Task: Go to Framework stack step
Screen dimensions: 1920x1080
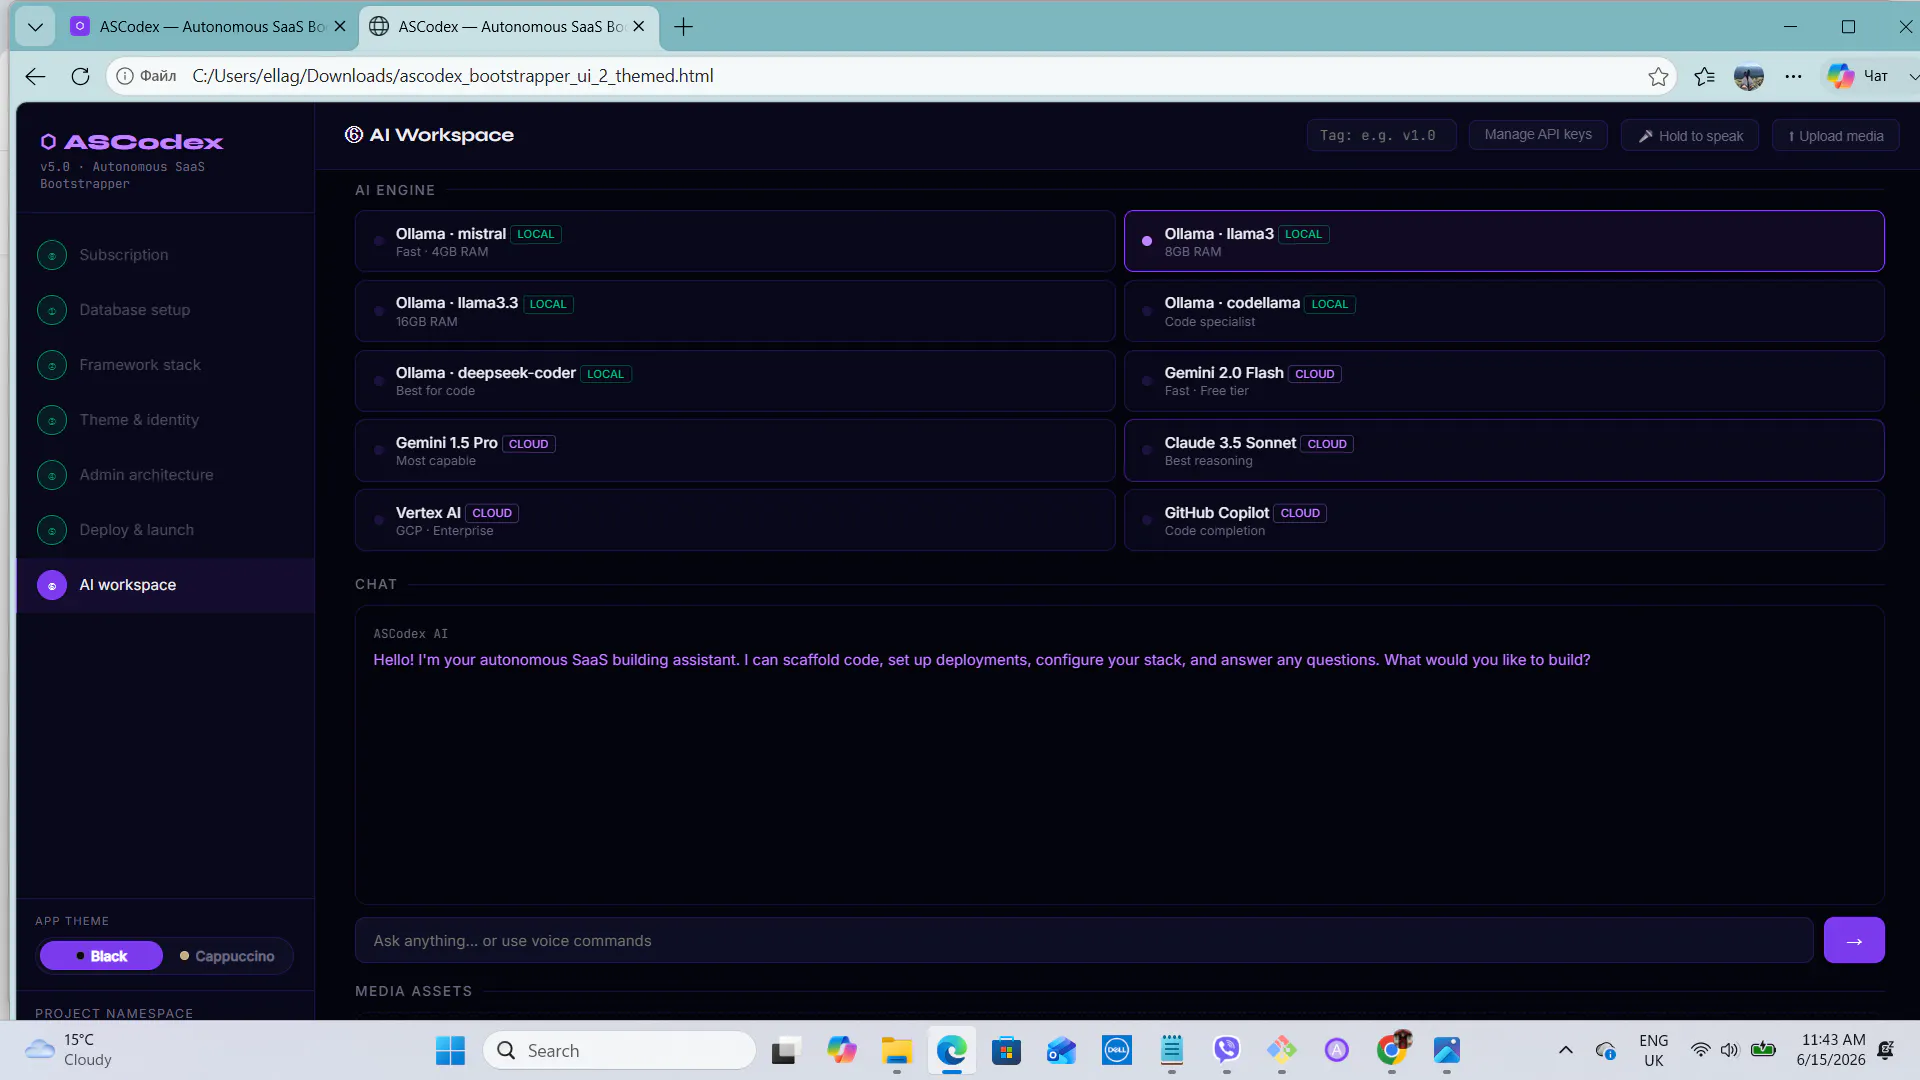Action: point(166,365)
